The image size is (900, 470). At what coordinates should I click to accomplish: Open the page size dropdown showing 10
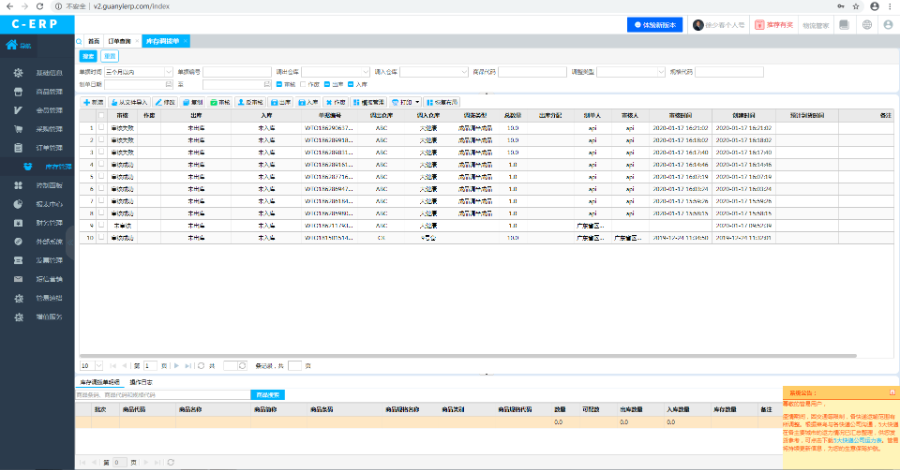(x=90, y=366)
